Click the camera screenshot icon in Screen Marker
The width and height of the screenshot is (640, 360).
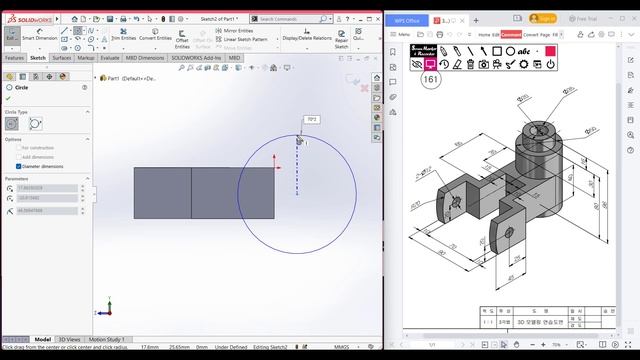[484, 64]
